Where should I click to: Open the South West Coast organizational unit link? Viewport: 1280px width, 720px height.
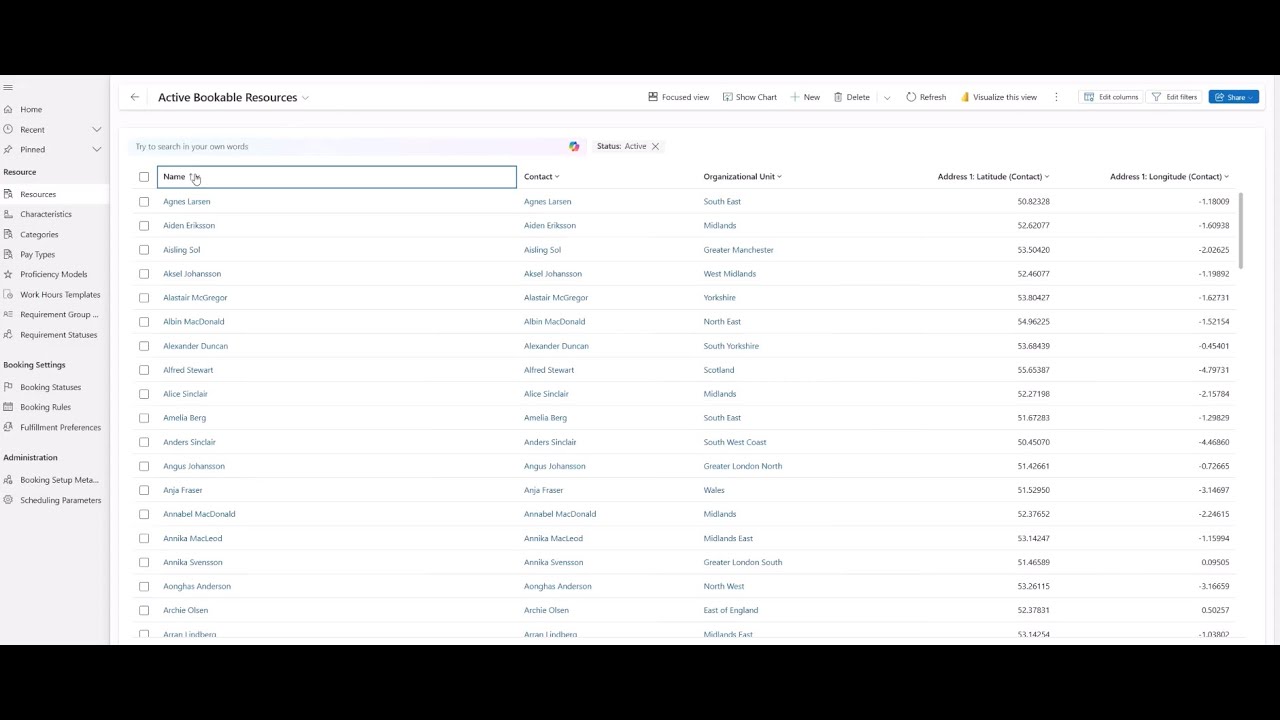(735, 442)
